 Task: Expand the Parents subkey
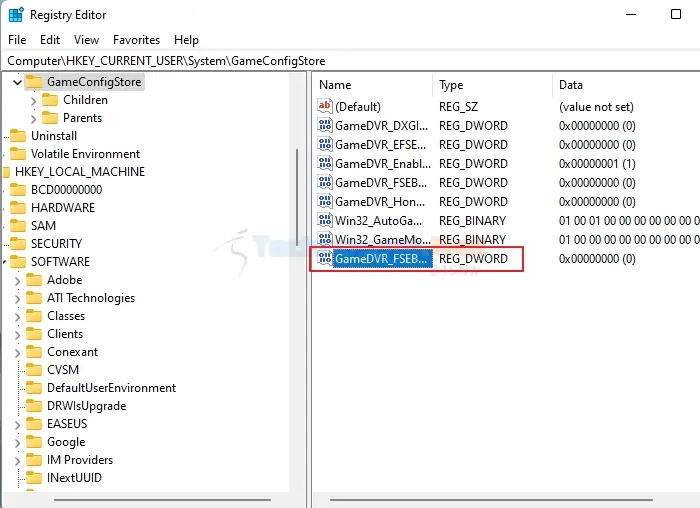[33, 118]
